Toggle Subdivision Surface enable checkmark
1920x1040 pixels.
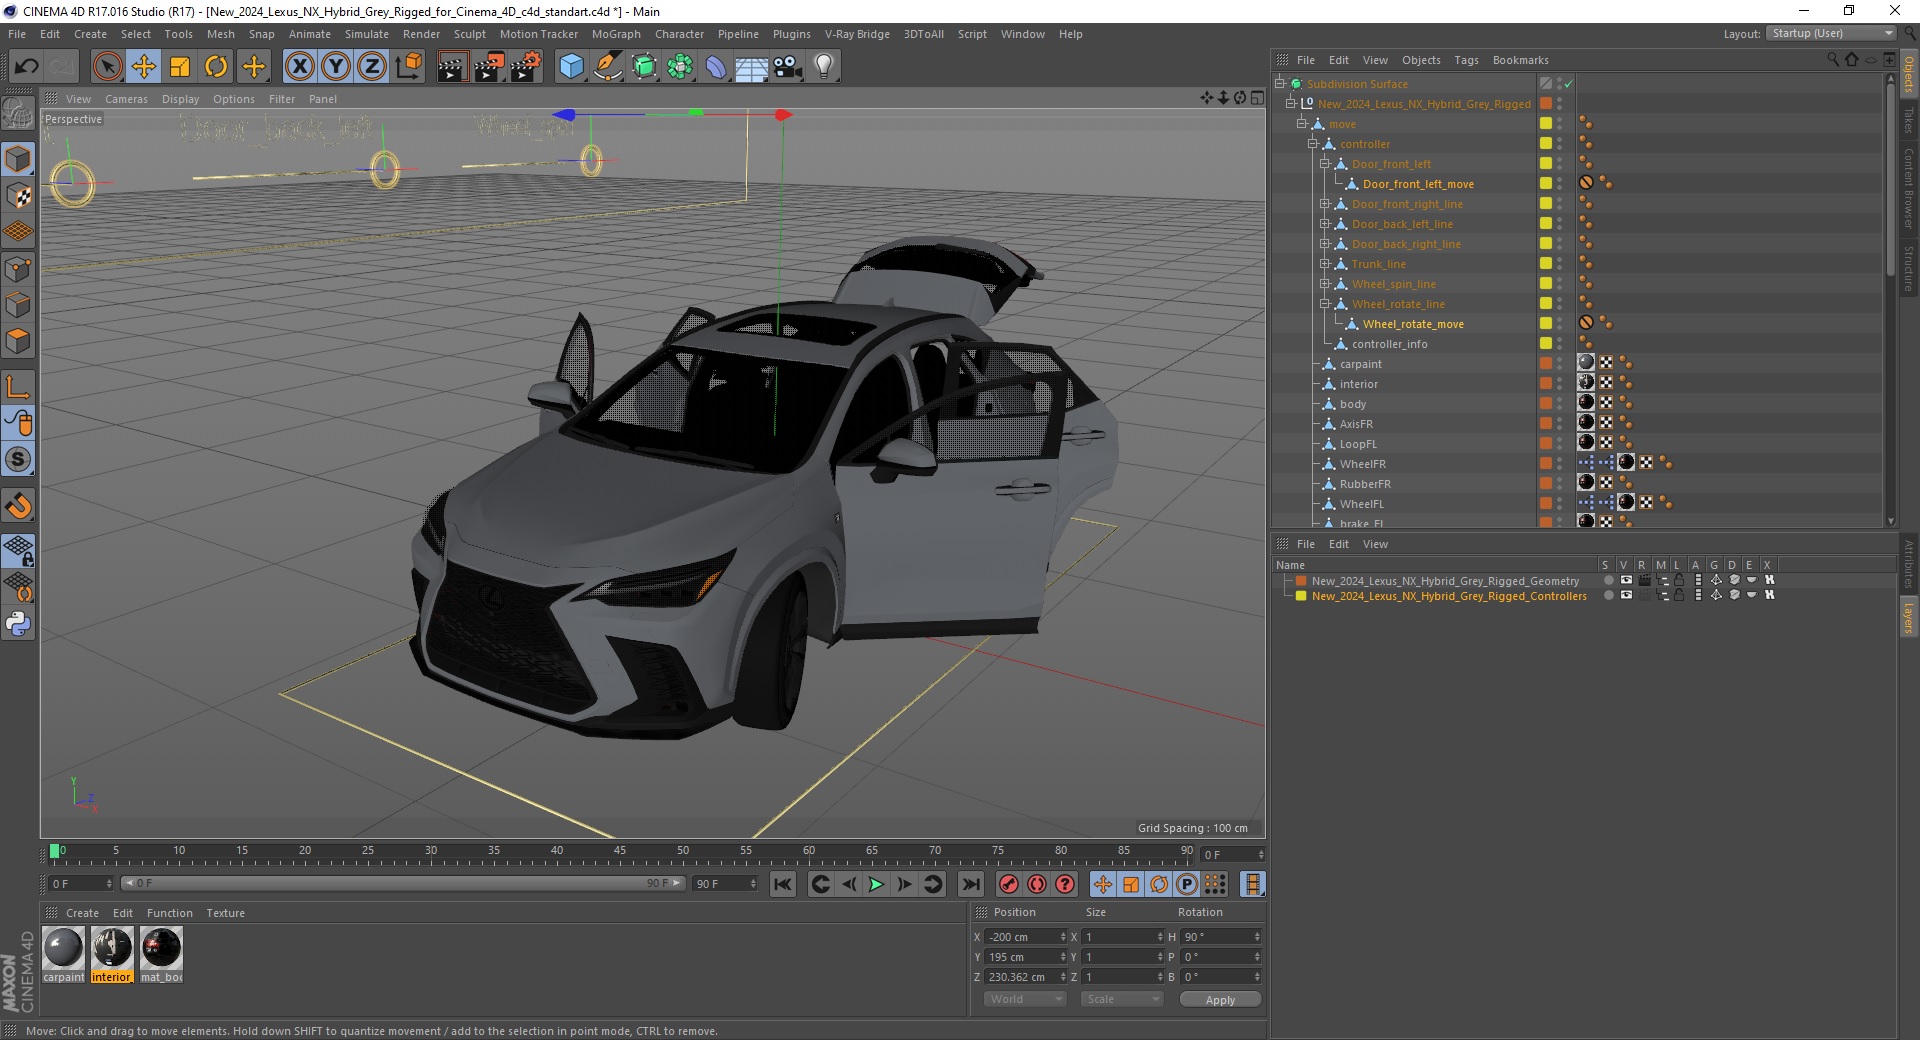(x=1568, y=84)
